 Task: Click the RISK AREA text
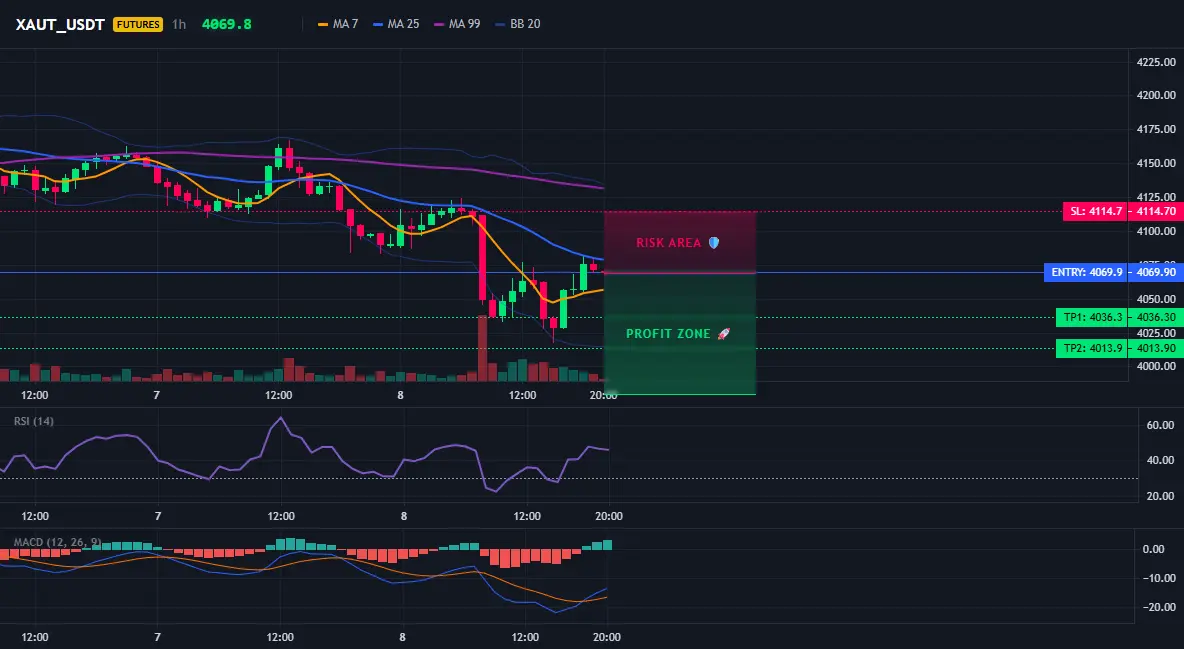(x=669, y=243)
